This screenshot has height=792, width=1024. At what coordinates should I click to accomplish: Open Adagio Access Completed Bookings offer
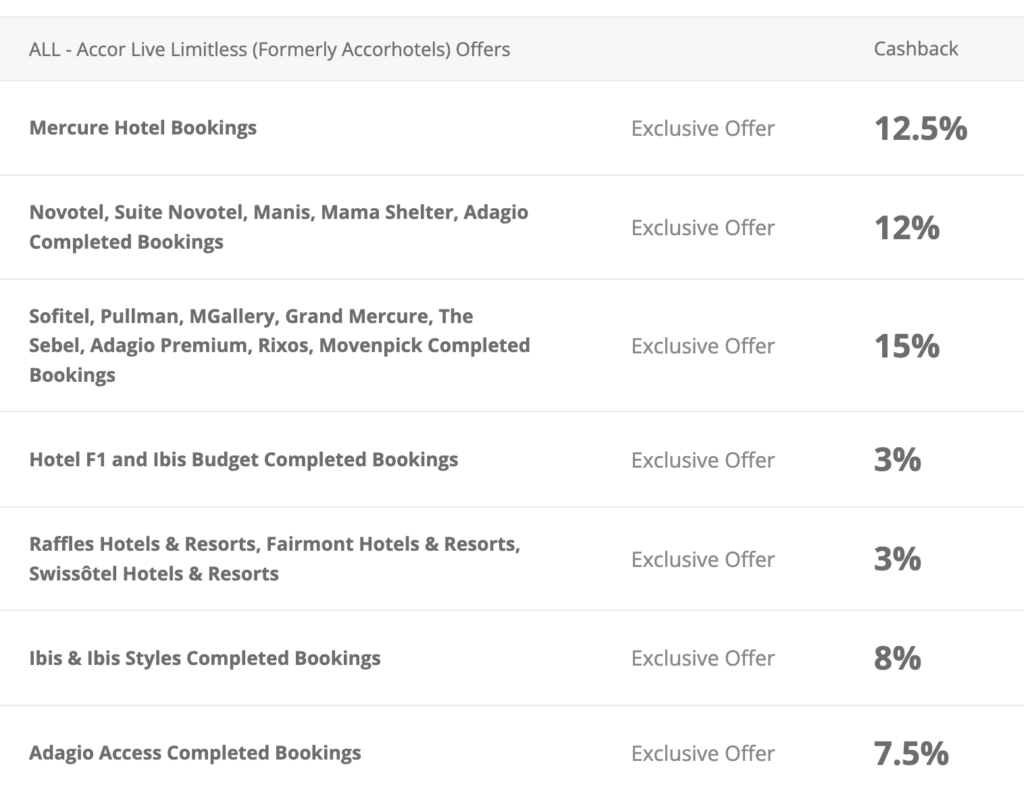(x=195, y=753)
